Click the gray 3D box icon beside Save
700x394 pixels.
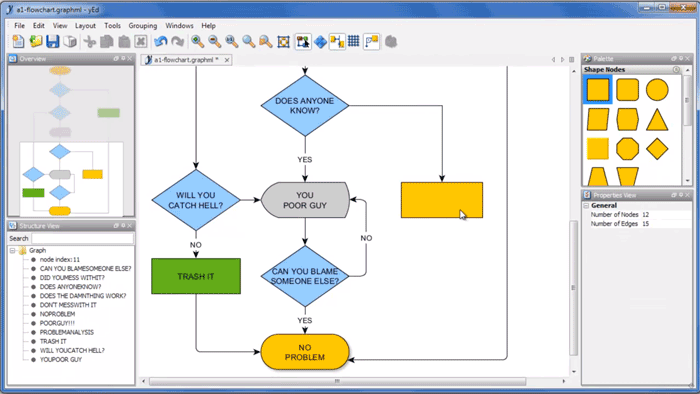(x=70, y=41)
